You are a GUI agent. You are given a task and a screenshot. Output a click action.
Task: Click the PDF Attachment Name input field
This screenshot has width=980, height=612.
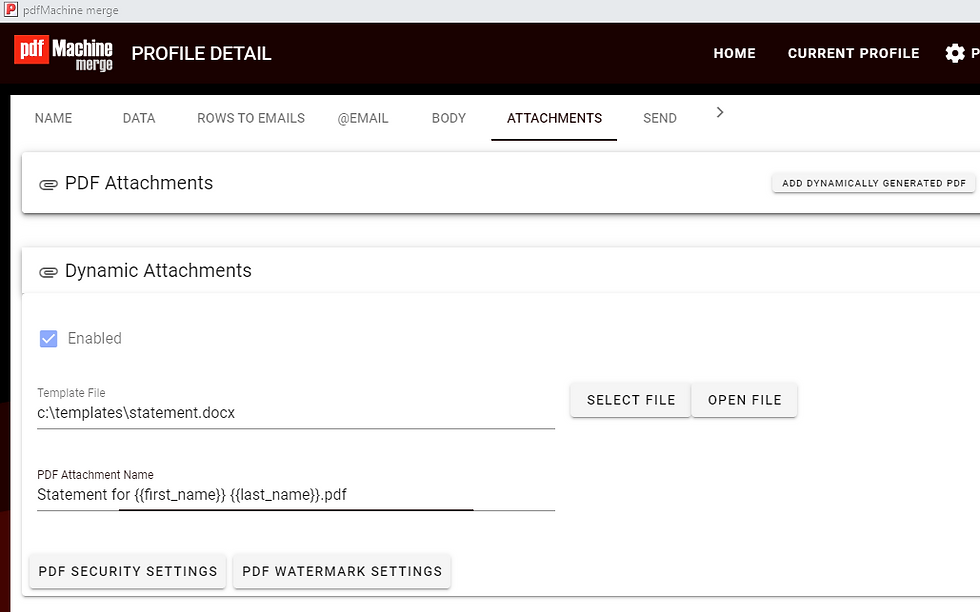[x=296, y=495]
